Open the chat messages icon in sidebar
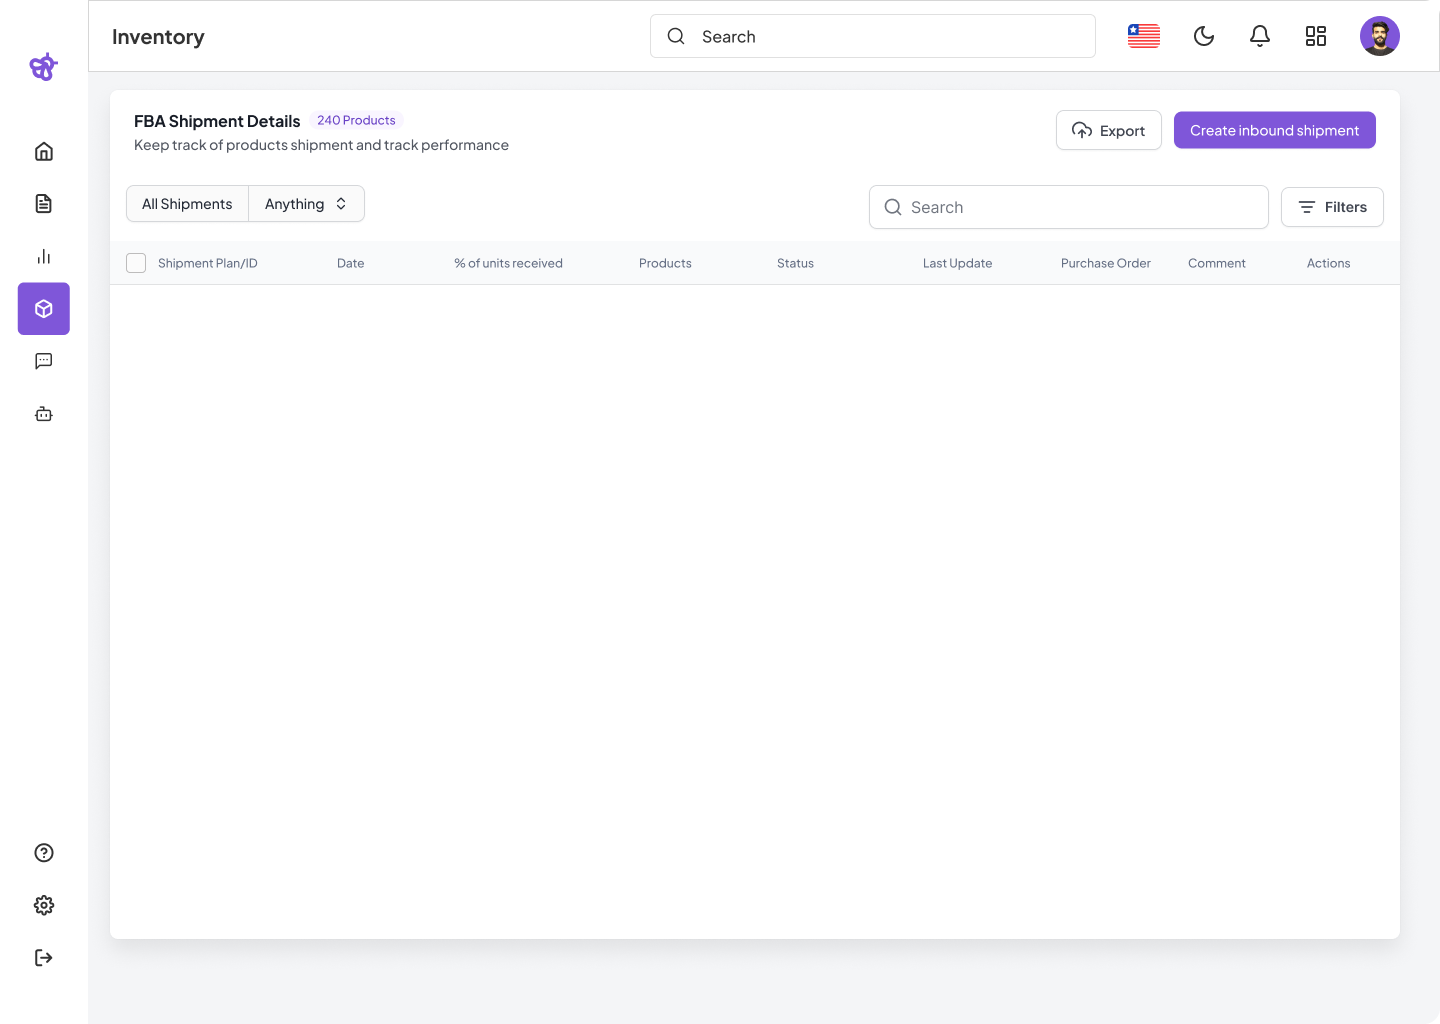 (44, 361)
